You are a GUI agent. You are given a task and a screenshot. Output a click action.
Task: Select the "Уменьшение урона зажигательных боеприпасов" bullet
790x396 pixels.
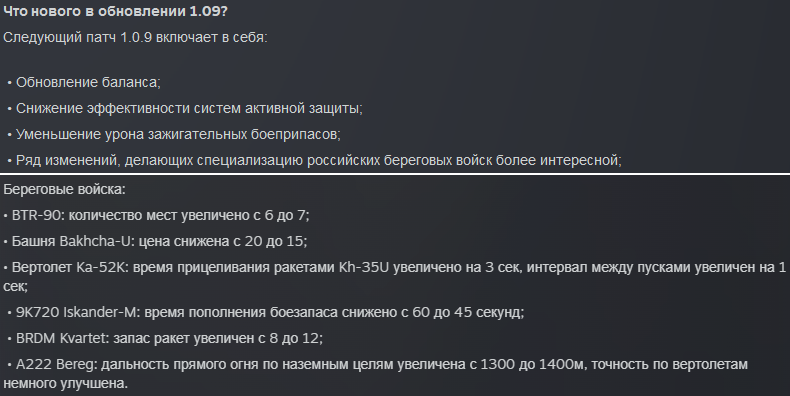coord(178,135)
